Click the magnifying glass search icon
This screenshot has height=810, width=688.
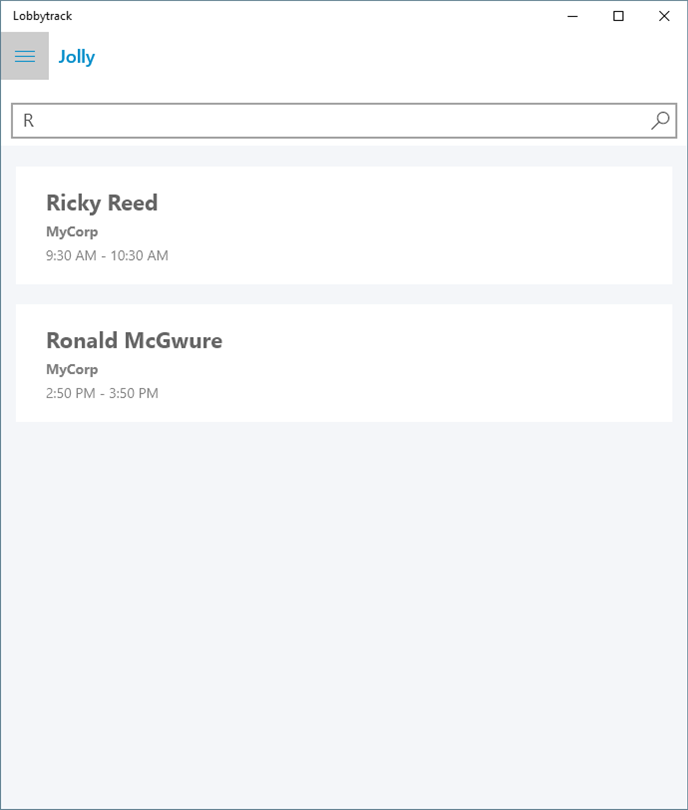point(660,121)
